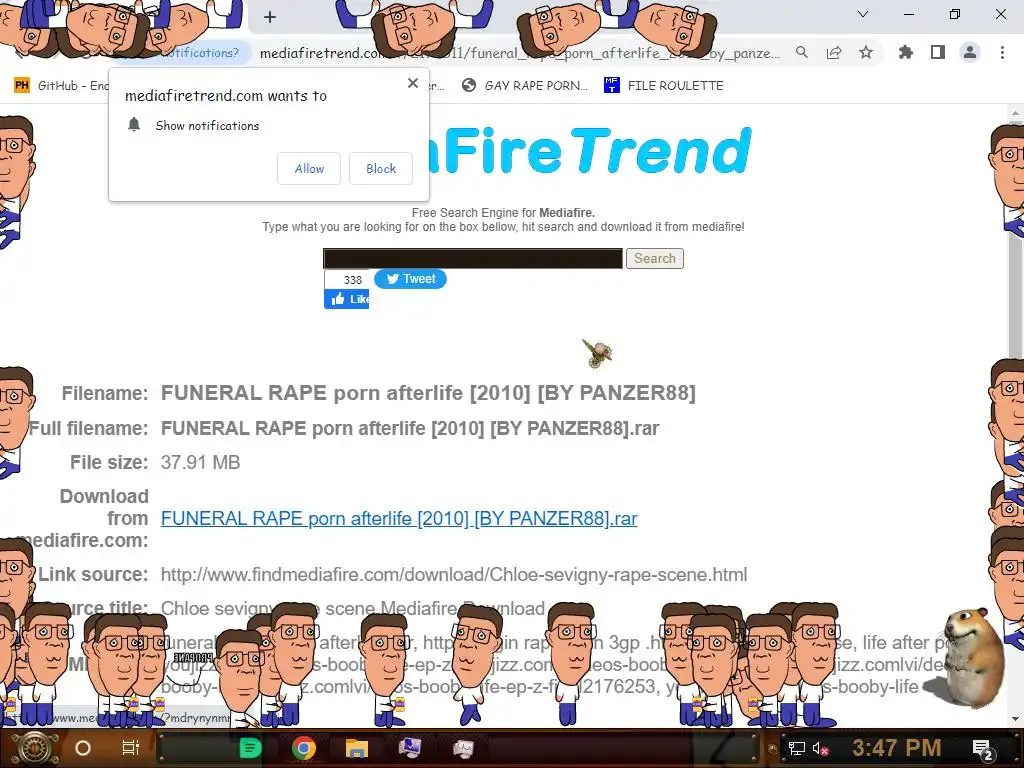Screen dimensions: 1024x768
Task: Open the Cortana circle on the taskbar
Action: pos(83,748)
